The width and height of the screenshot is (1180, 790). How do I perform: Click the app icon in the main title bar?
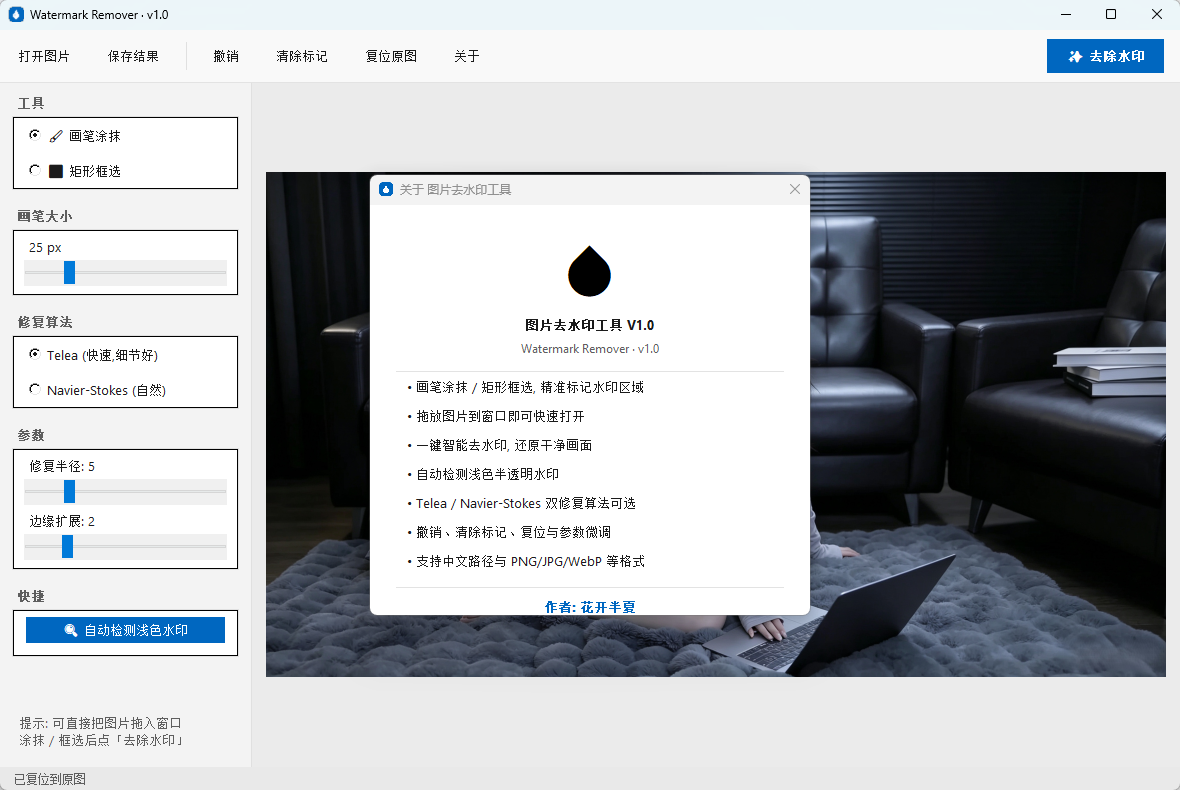pyautogui.click(x=16, y=14)
